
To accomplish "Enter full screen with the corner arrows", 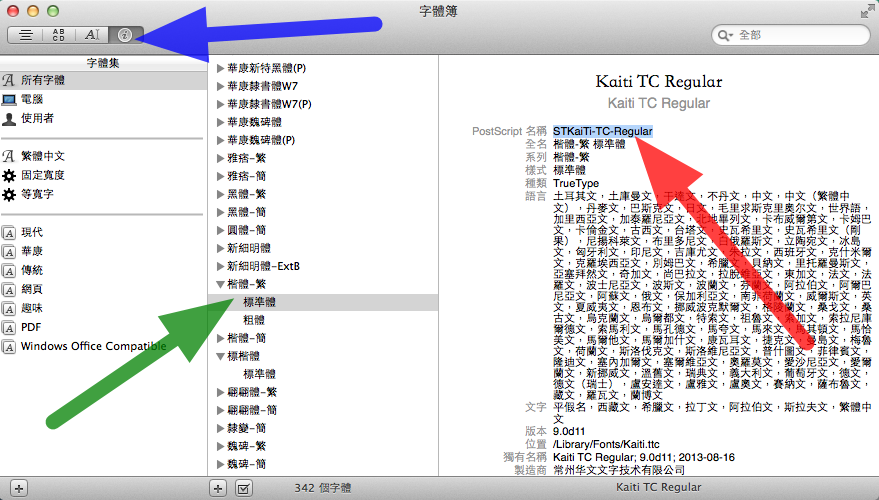I will (x=867, y=11).
